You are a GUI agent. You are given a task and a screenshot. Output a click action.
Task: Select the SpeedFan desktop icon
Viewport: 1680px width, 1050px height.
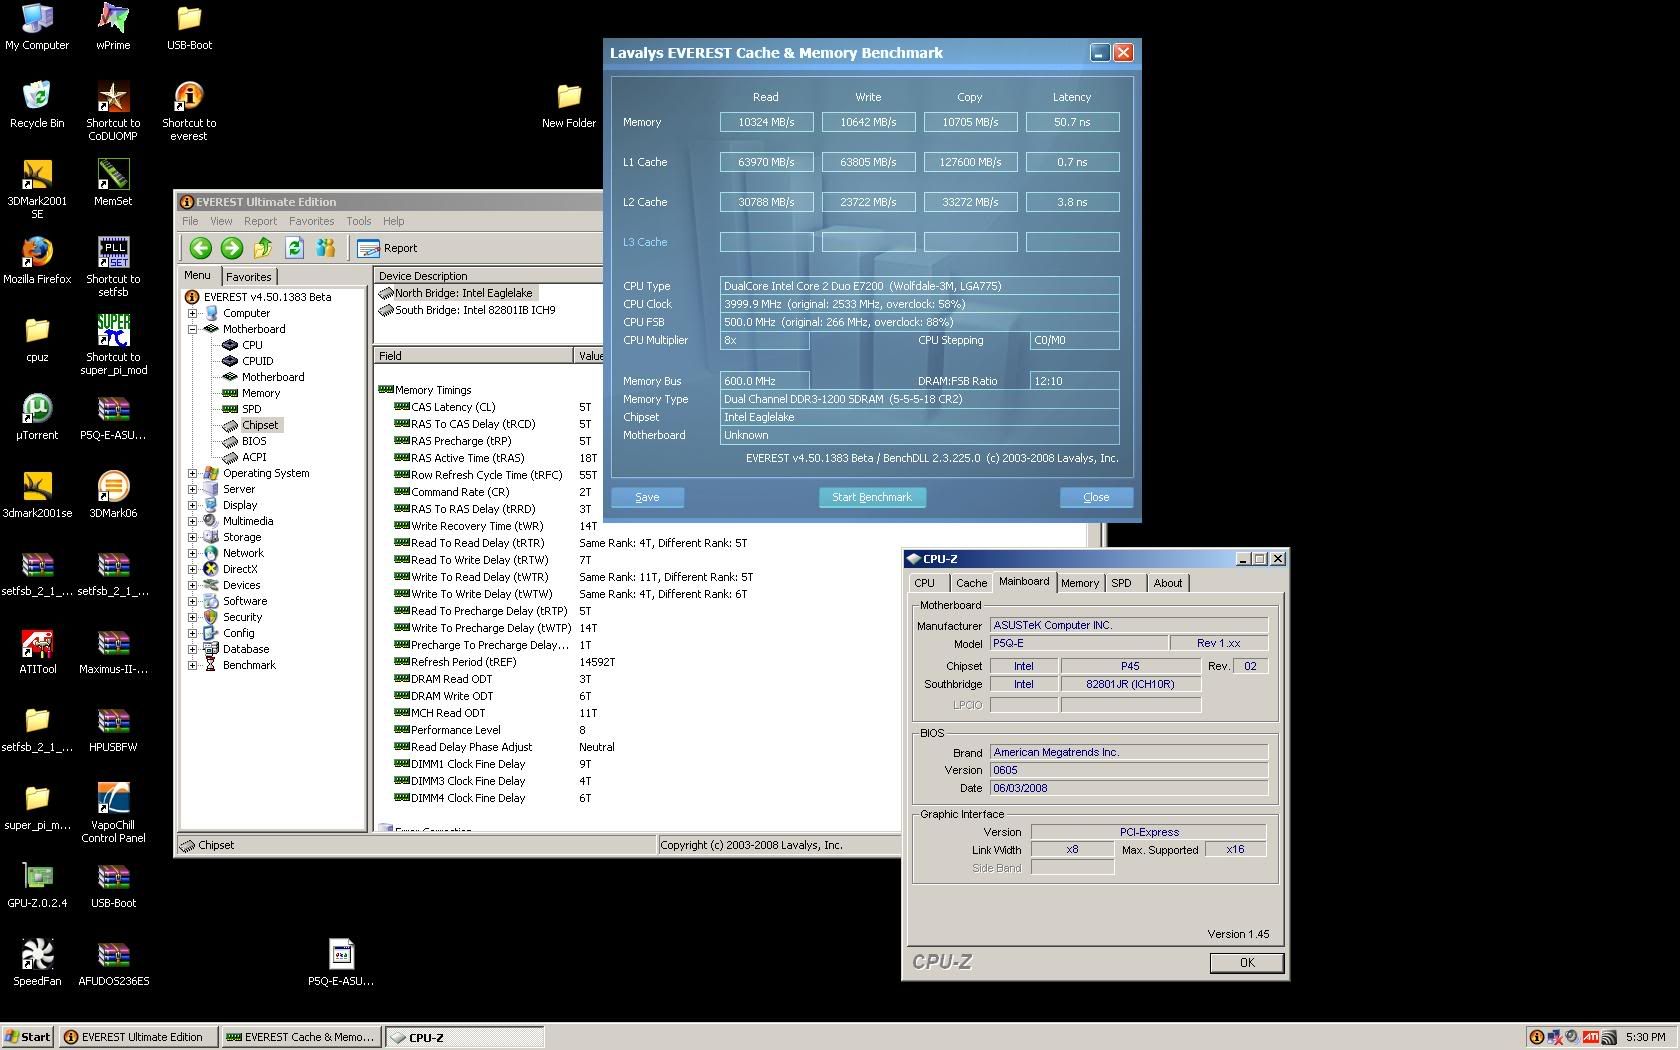click(37, 963)
